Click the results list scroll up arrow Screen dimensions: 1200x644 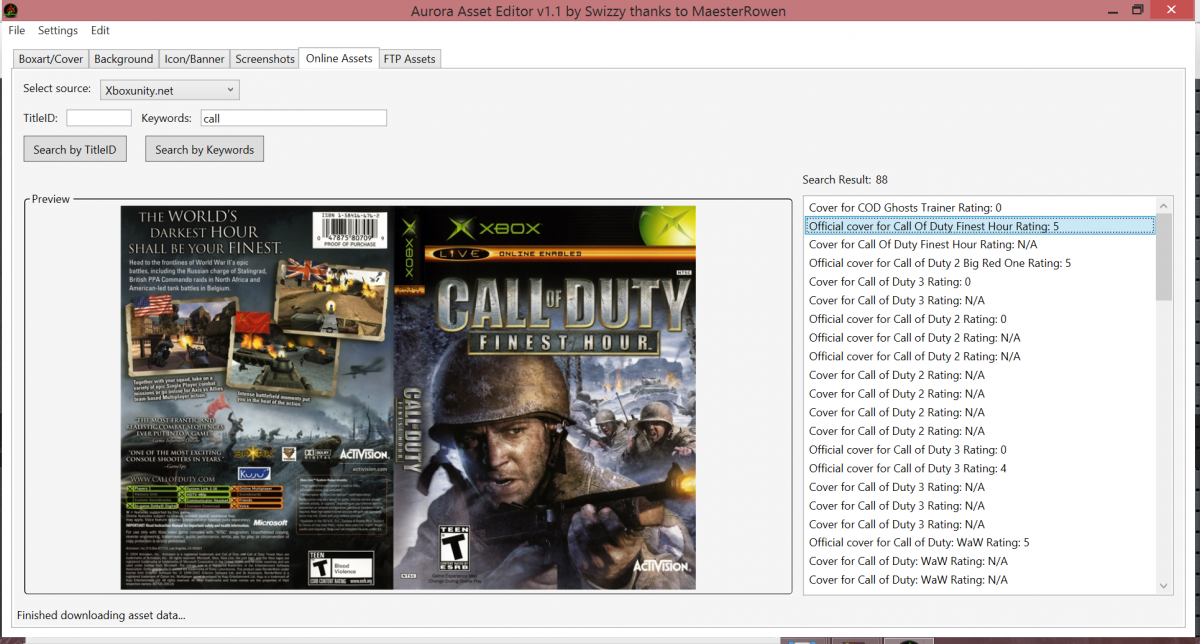(x=1164, y=204)
